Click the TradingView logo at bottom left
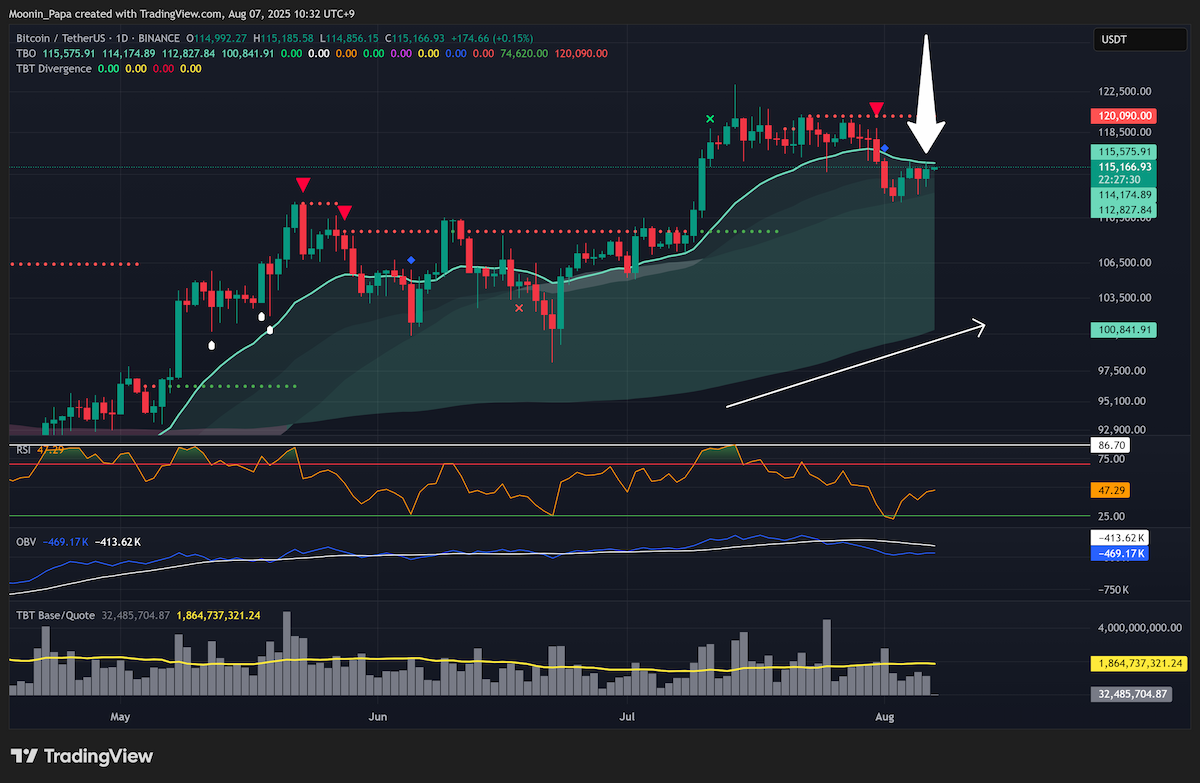1200x783 pixels. (x=82, y=756)
